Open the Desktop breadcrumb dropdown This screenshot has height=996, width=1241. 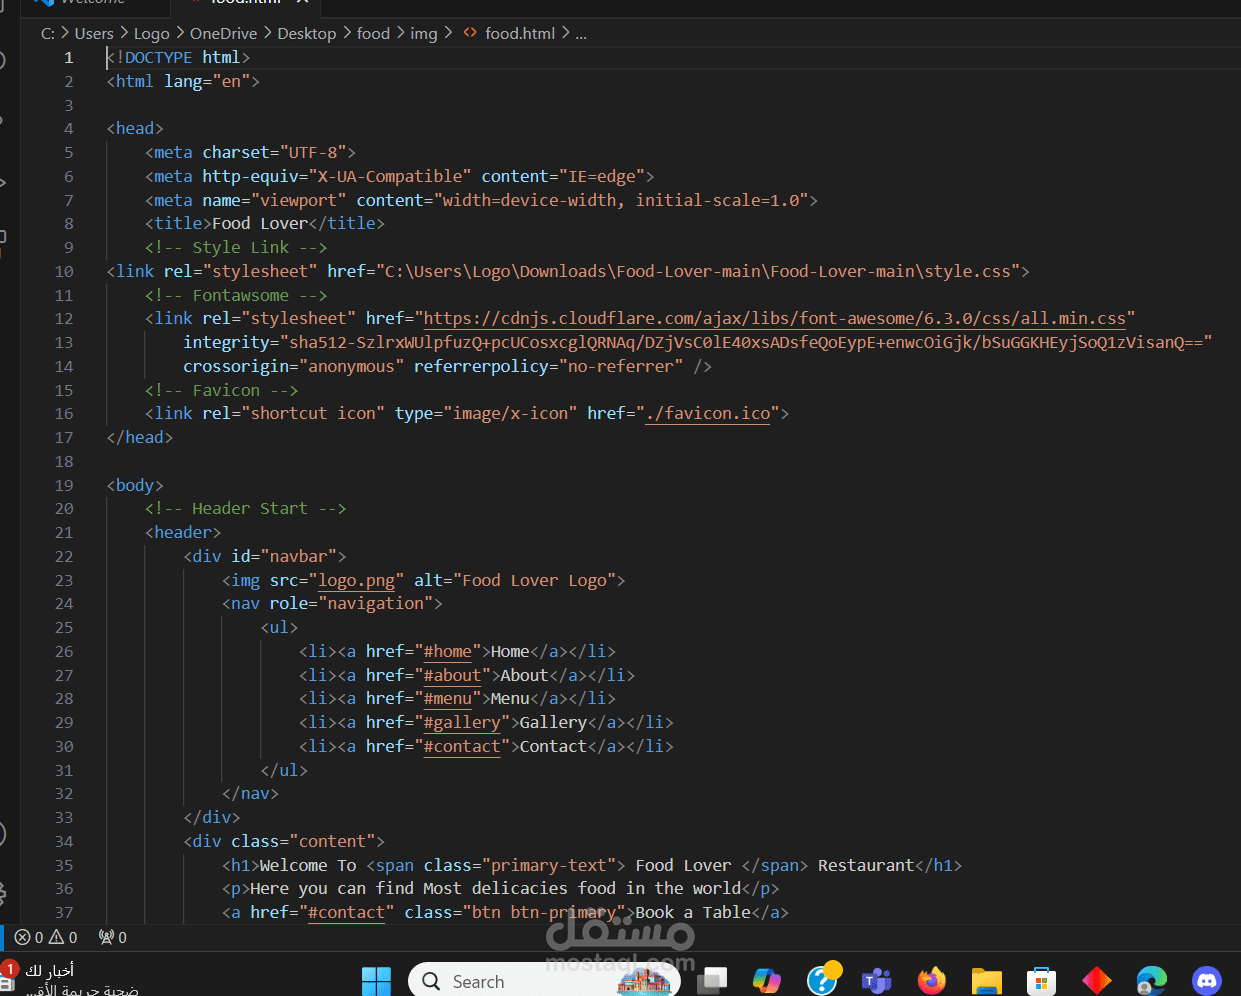(307, 33)
